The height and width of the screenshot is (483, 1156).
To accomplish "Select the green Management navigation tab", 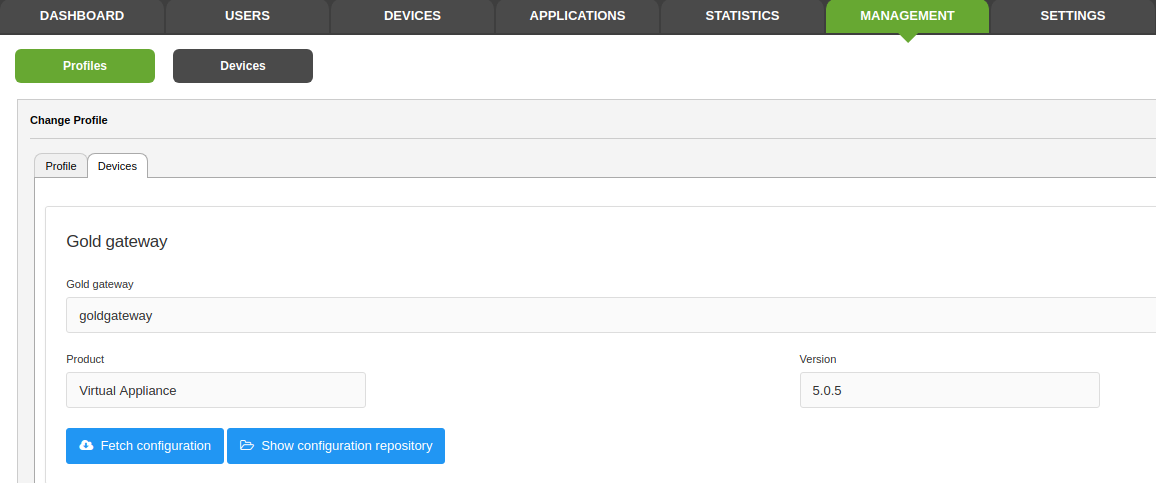I will (907, 16).
